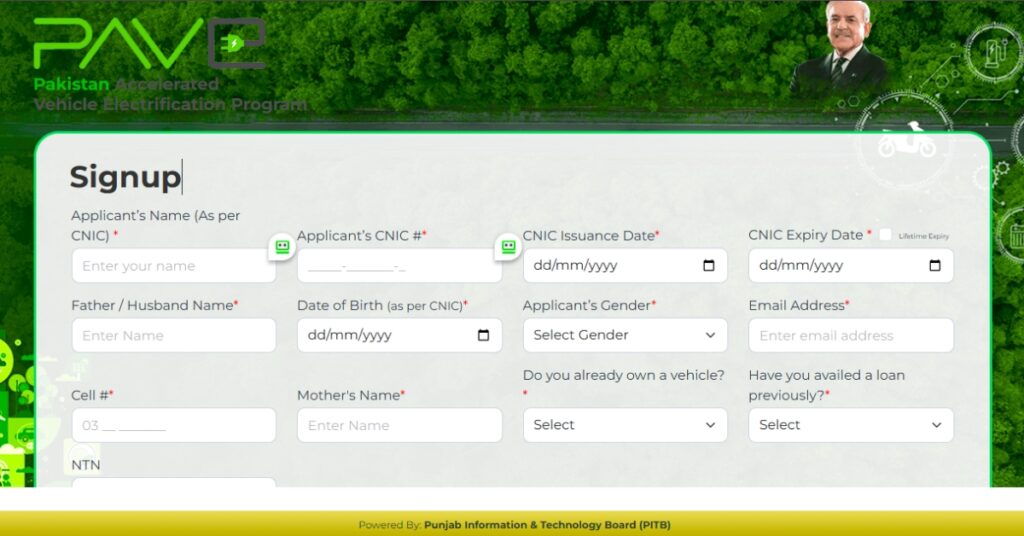1024x536 pixels.
Task: Enable the Lifetime Expiry checkbox
Action: tap(885, 235)
